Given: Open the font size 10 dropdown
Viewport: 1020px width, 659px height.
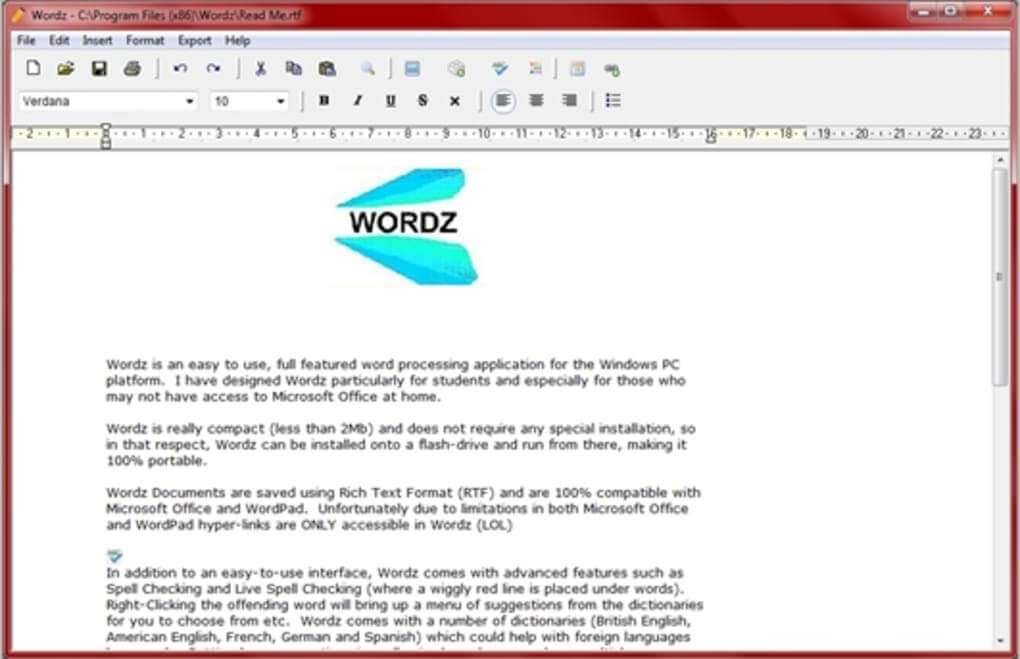Looking at the screenshot, I should (280, 101).
